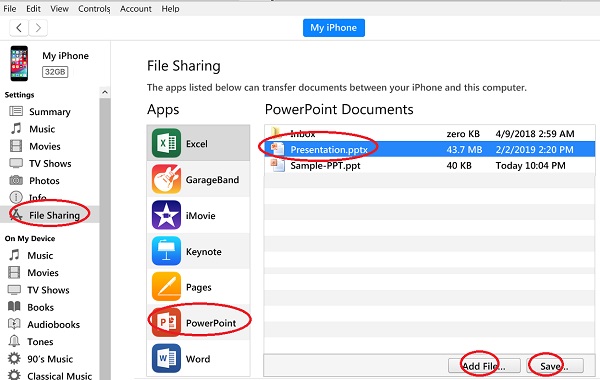The height and width of the screenshot is (380, 600).
Task: Click TV Shows icon under On My Device
Action: click(14, 290)
